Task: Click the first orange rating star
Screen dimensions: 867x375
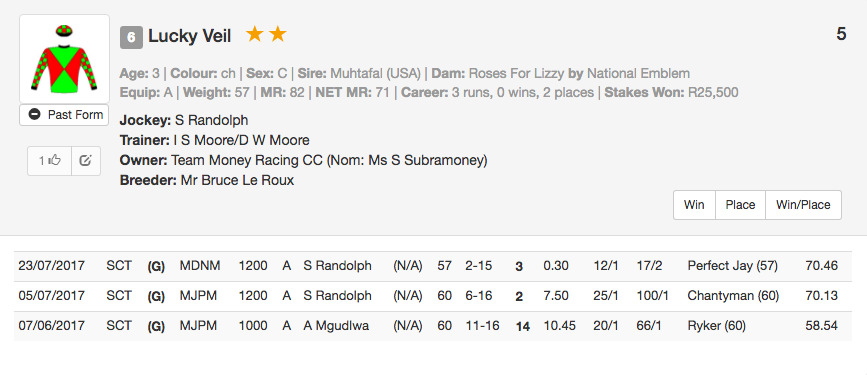Action: [x=254, y=34]
